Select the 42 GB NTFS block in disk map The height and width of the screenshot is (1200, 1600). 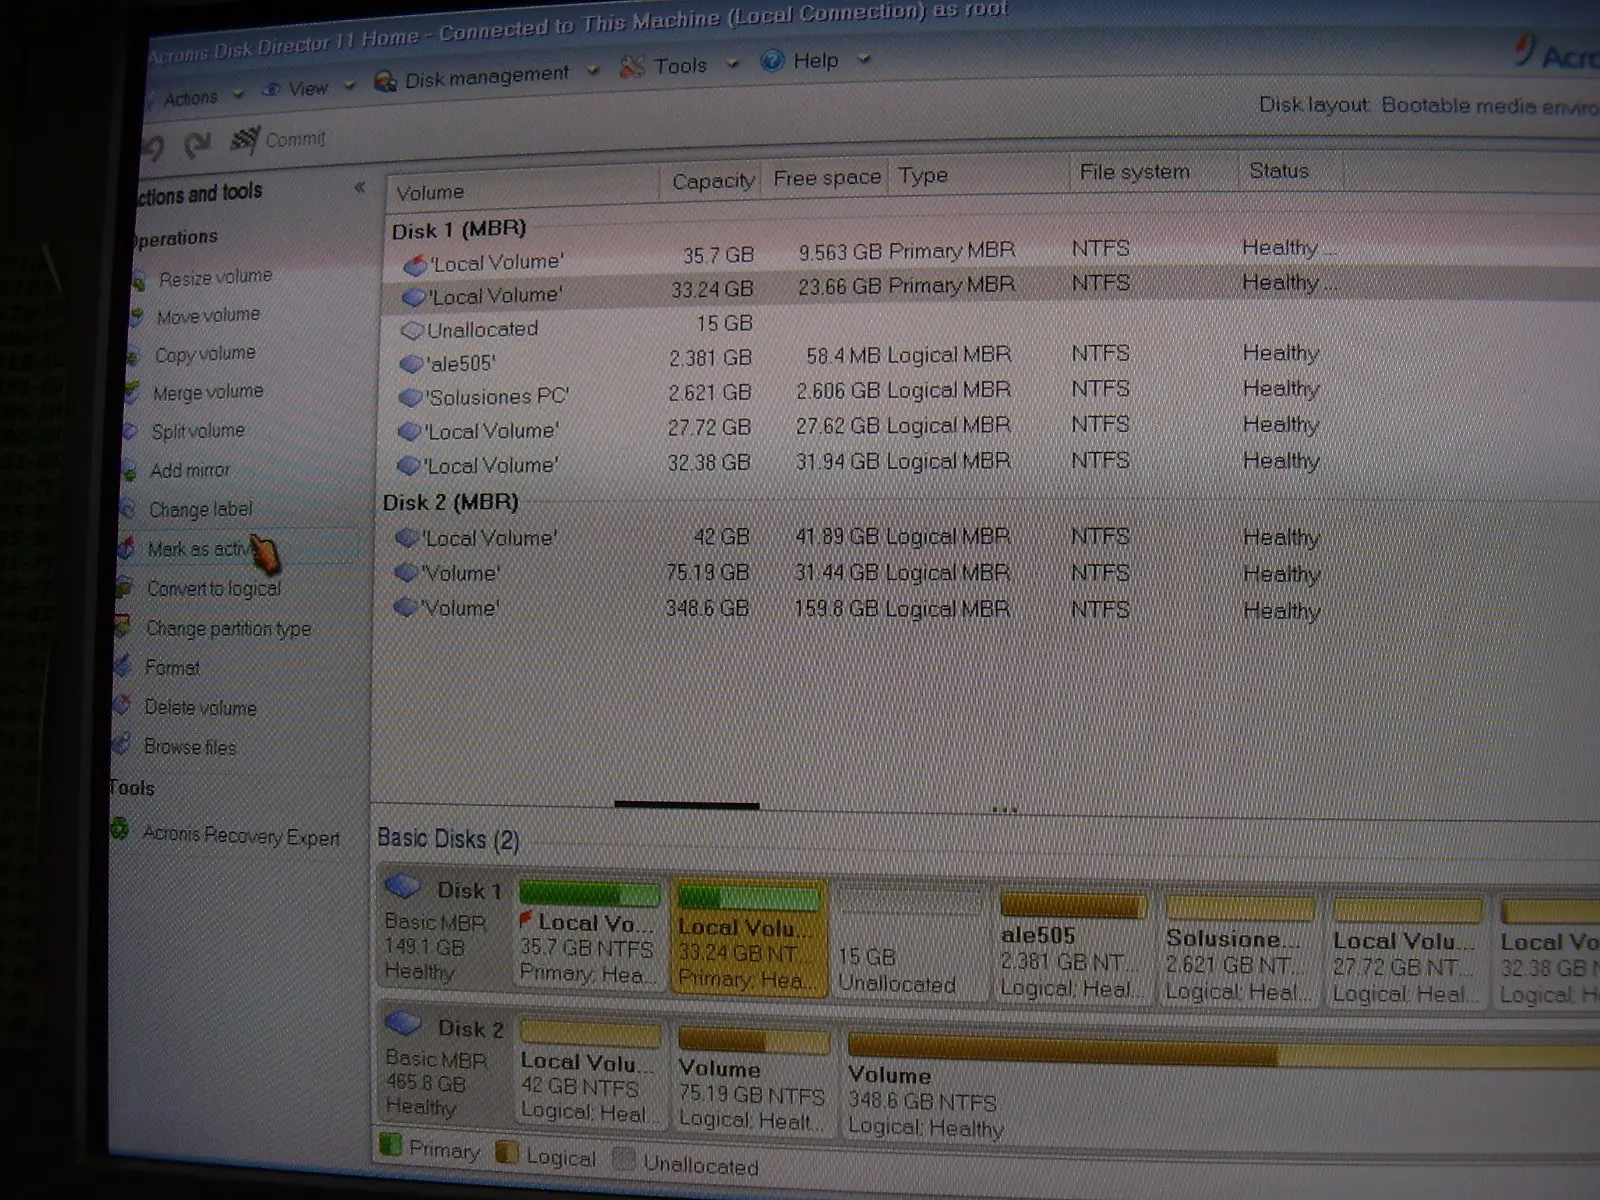[590, 1074]
